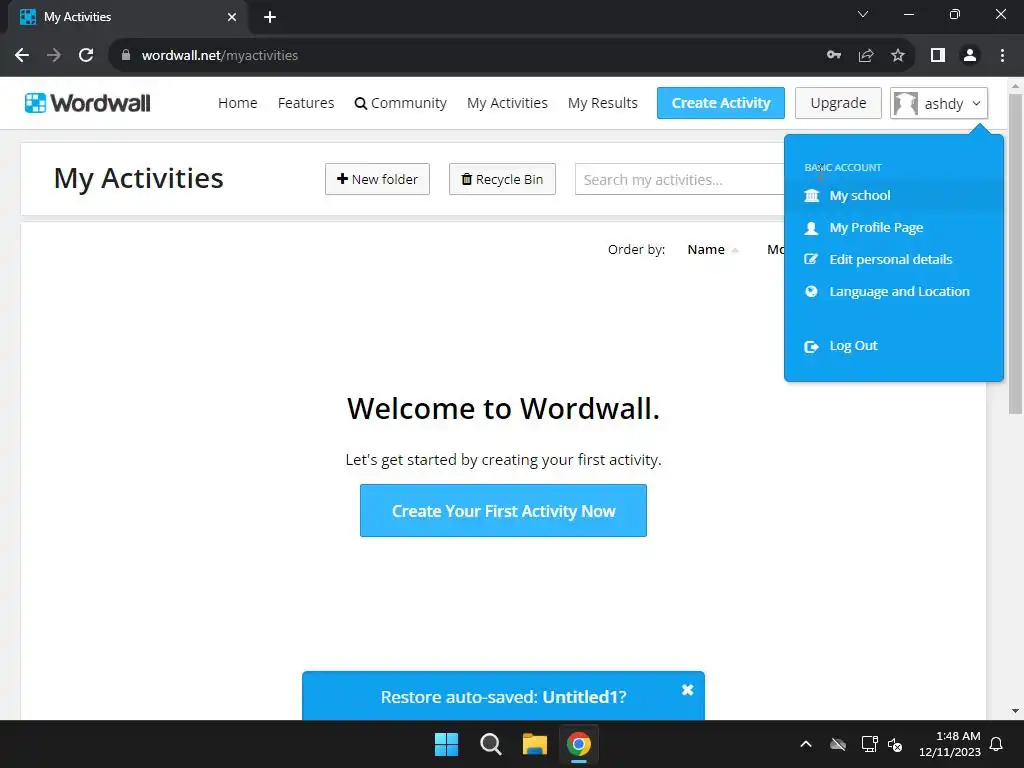The height and width of the screenshot is (768, 1024).
Task: Click the edit pencil icon for personal details
Action: 811,259
